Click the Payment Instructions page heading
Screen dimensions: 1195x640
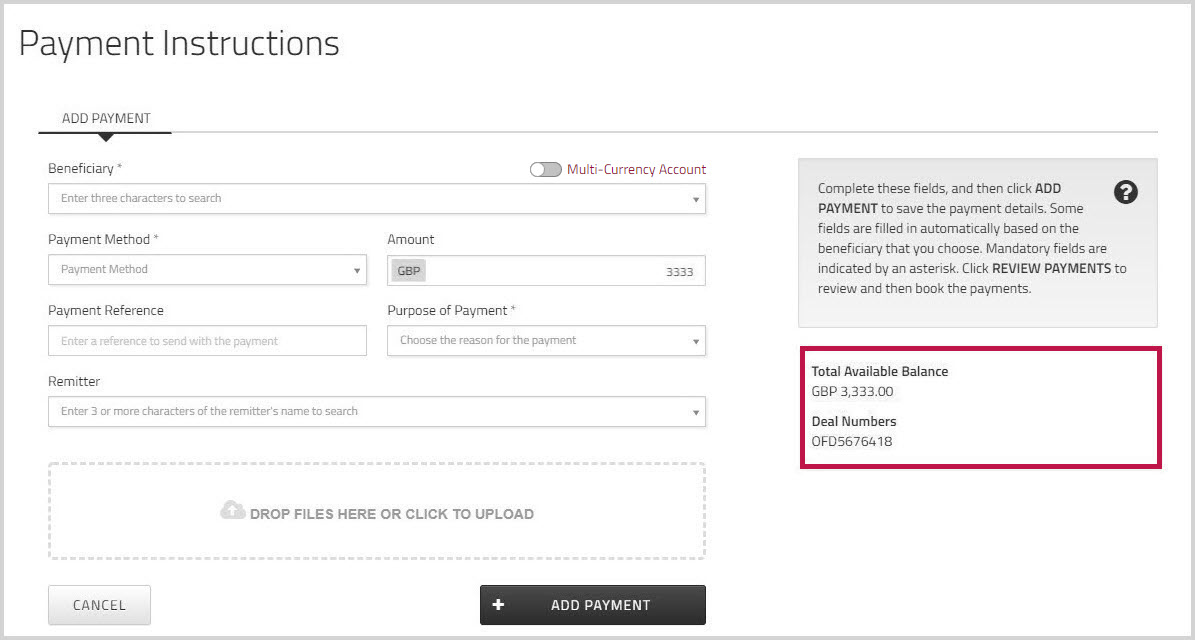coord(179,44)
